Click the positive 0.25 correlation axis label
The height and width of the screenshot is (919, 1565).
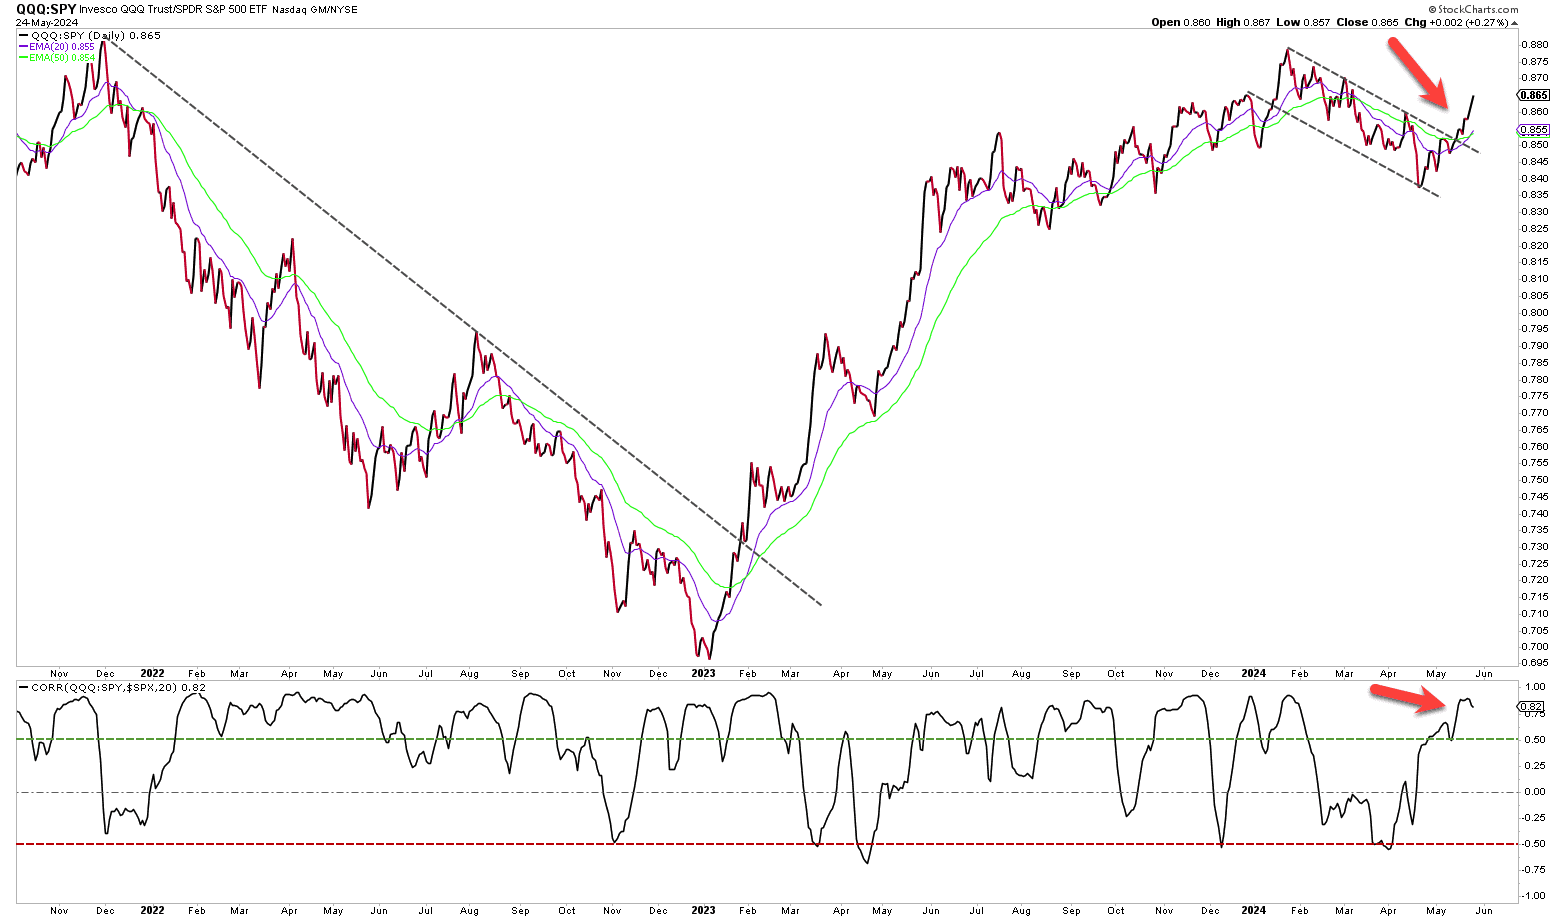pos(1536,766)
